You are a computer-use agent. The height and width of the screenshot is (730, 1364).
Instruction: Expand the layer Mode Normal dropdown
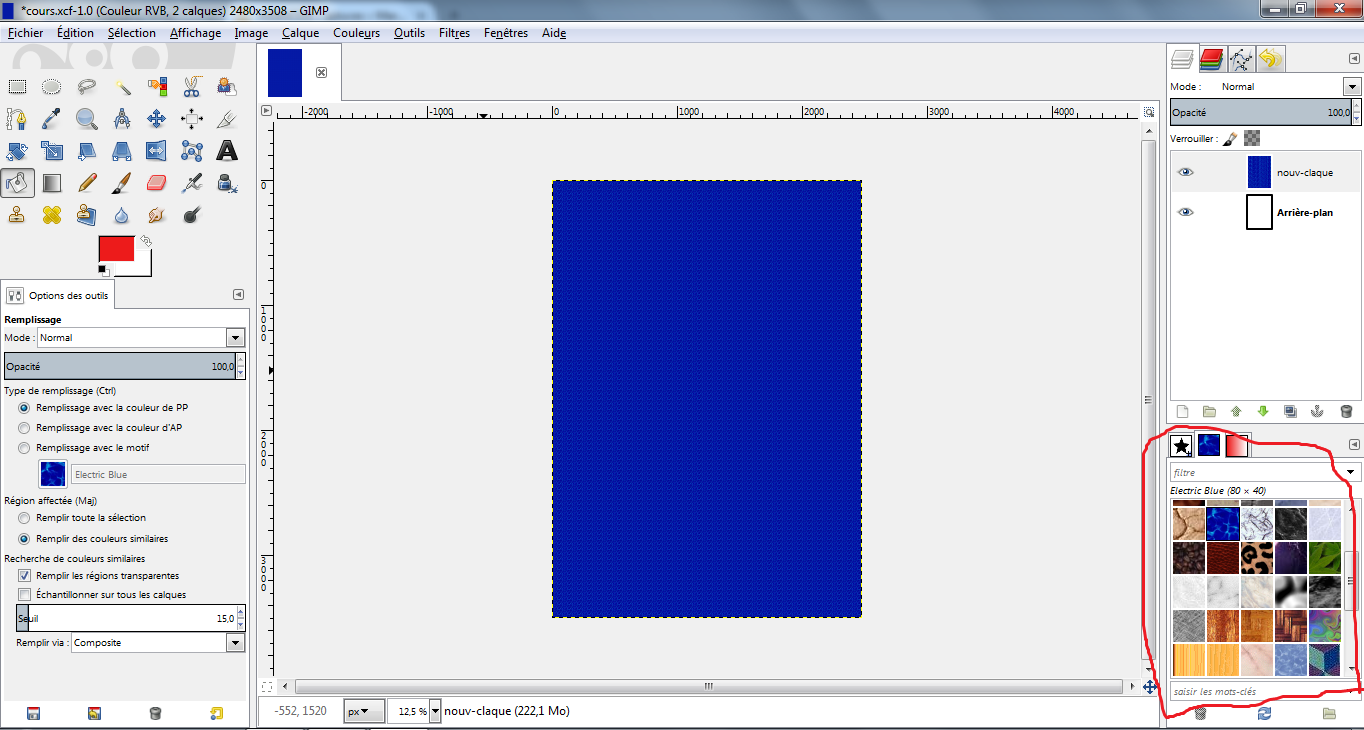(1352, 87)
